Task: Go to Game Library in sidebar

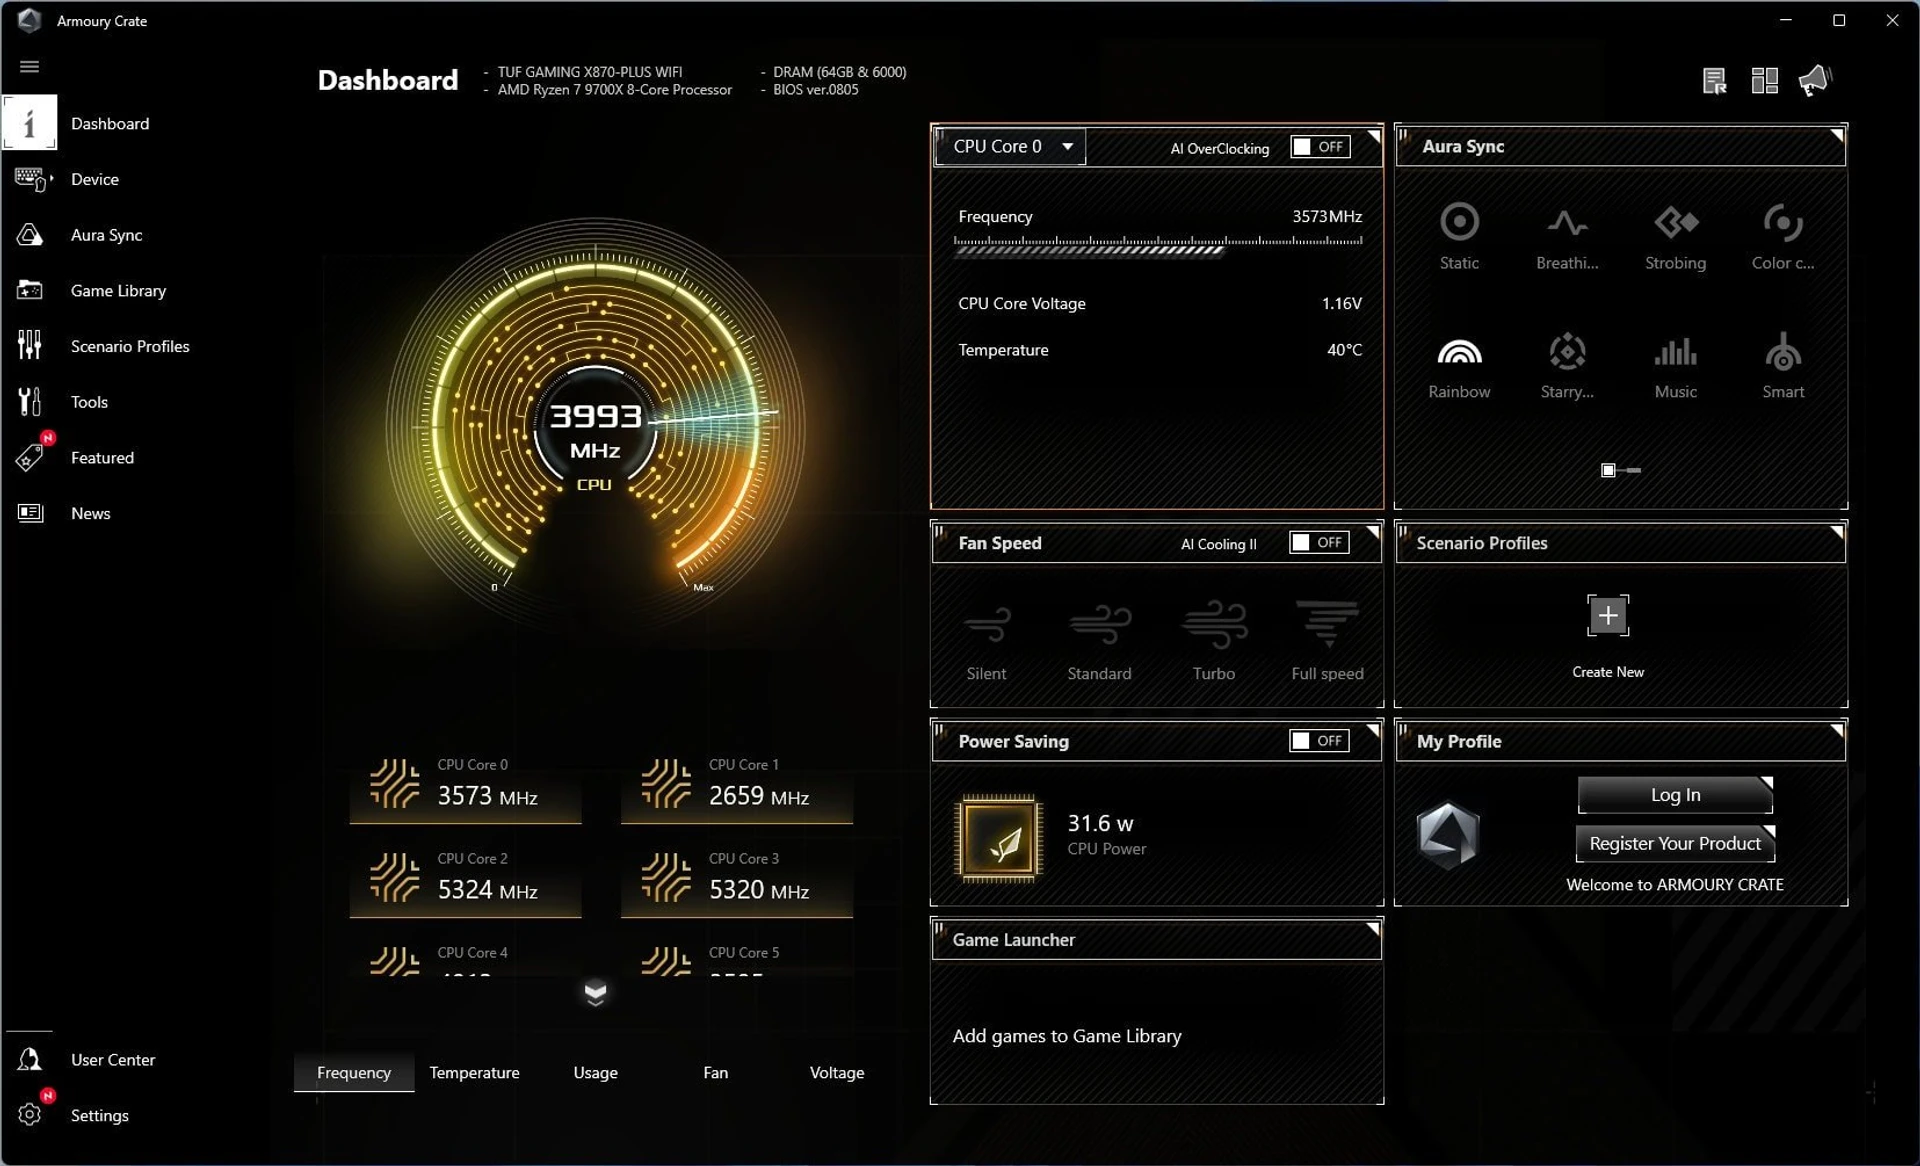Action: pyautogui.click(x=118, y=291)
